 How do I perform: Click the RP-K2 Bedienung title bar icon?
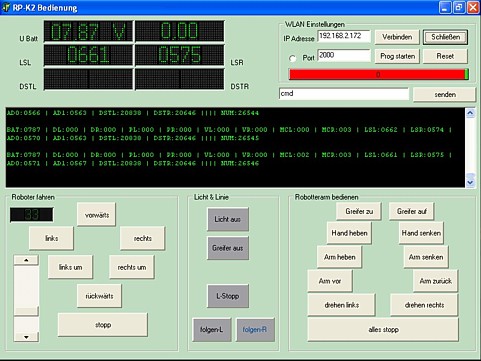[6, 7]
